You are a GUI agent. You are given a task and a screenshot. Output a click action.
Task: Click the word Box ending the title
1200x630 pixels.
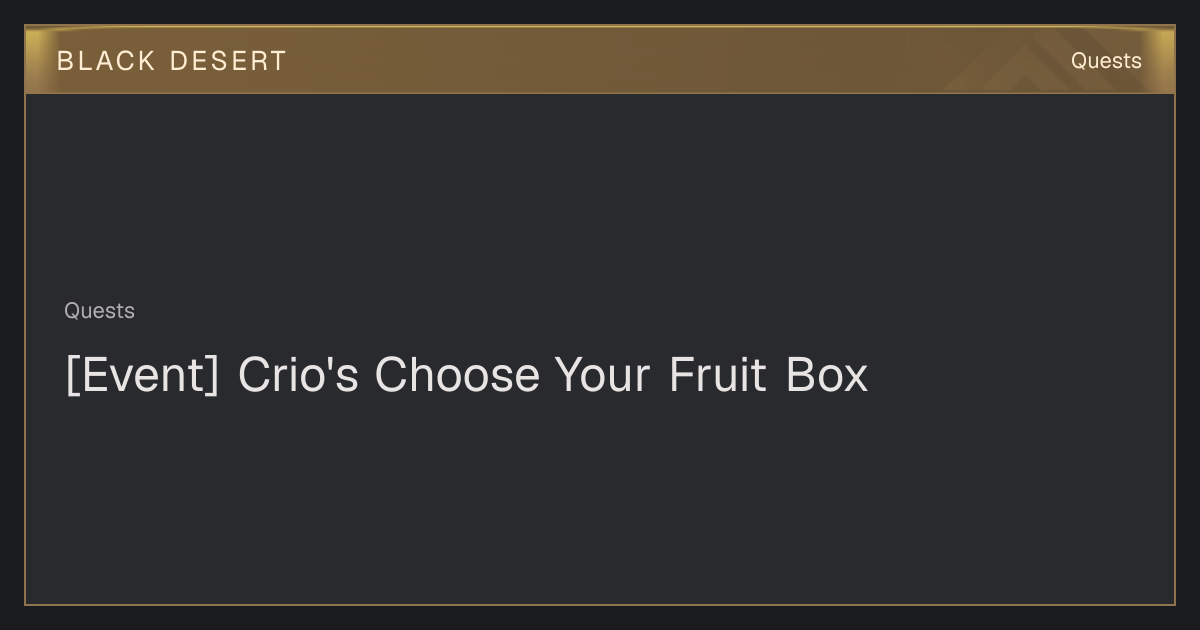[827, 375]
